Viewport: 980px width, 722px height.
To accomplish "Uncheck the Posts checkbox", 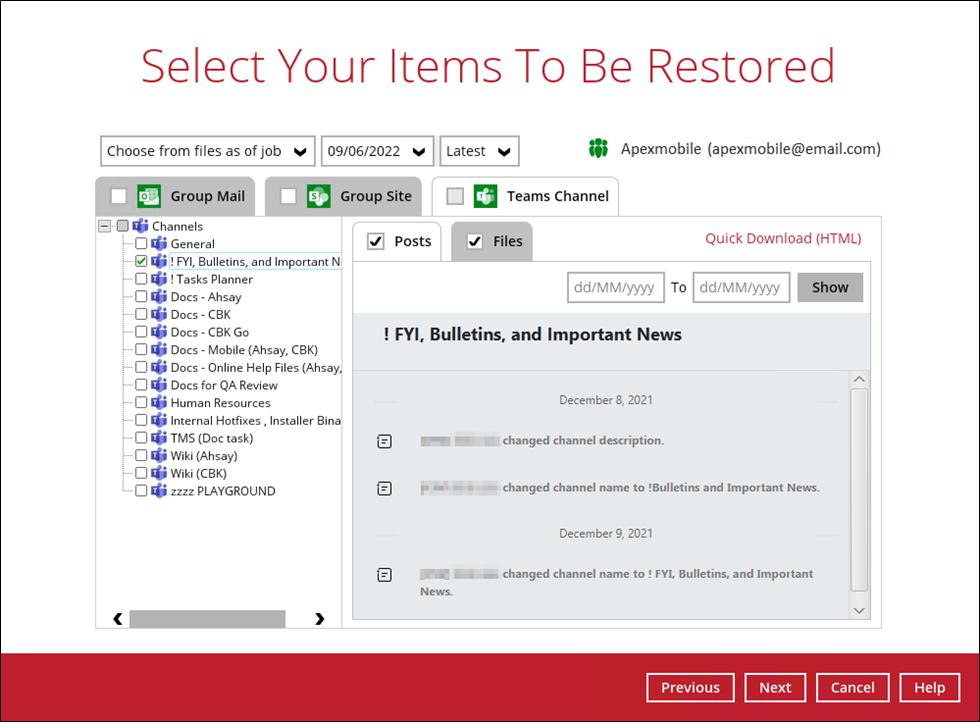I will [376, 241].
